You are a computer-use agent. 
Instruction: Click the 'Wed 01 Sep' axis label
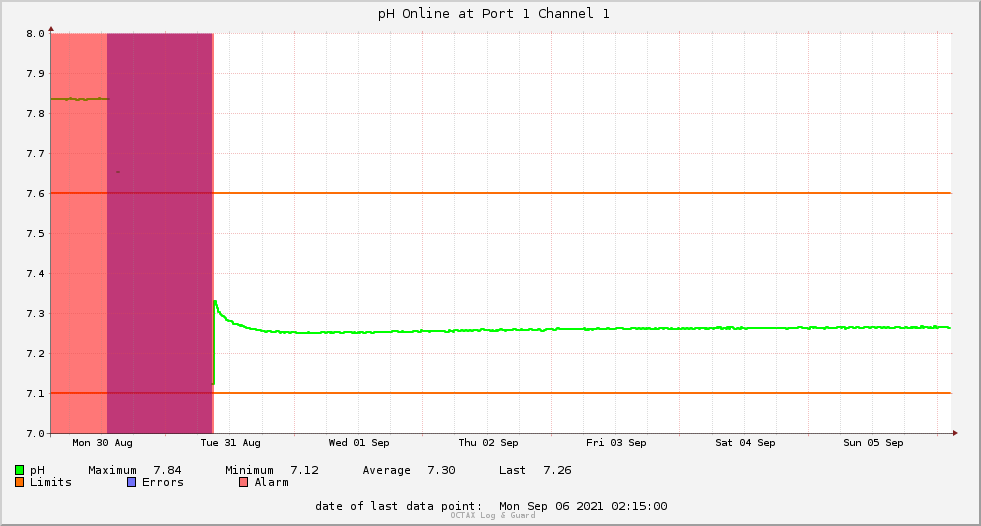pos(359,443)
